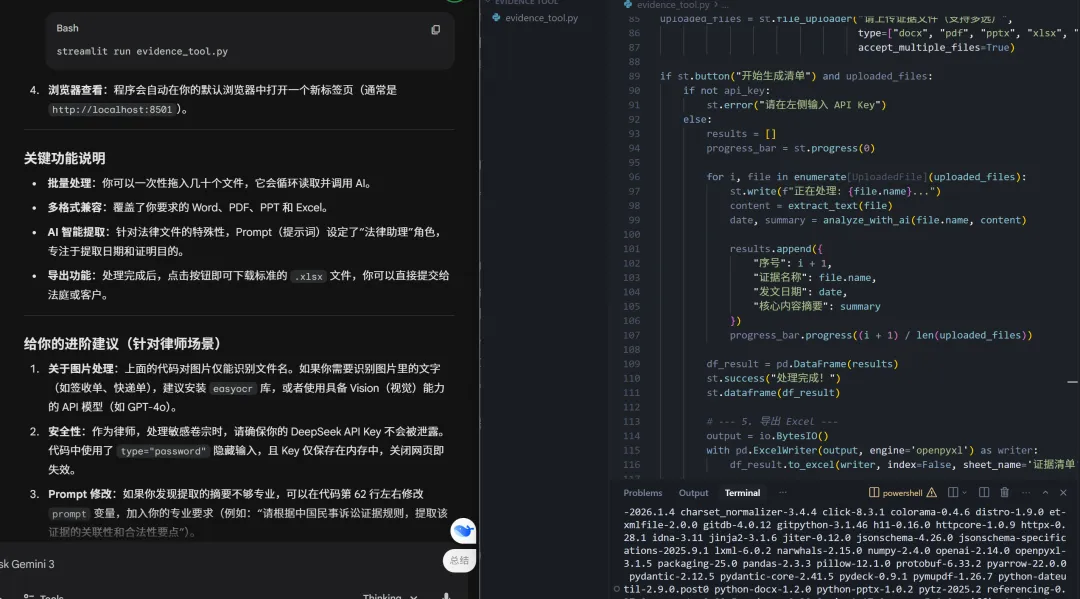1080x599 pixels.
Task: Click accept_multiple_files=True on line 87
Action: pos(936,48)
